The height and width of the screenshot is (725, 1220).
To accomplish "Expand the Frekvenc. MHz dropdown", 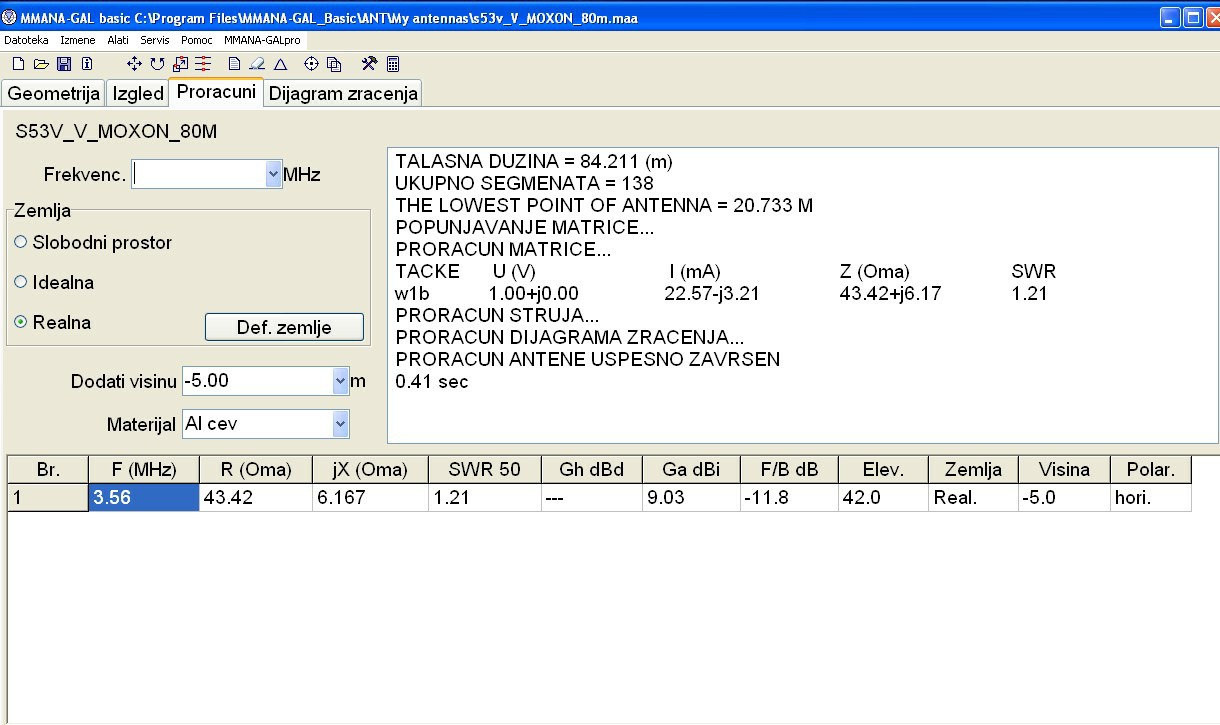I will [274, 174].
